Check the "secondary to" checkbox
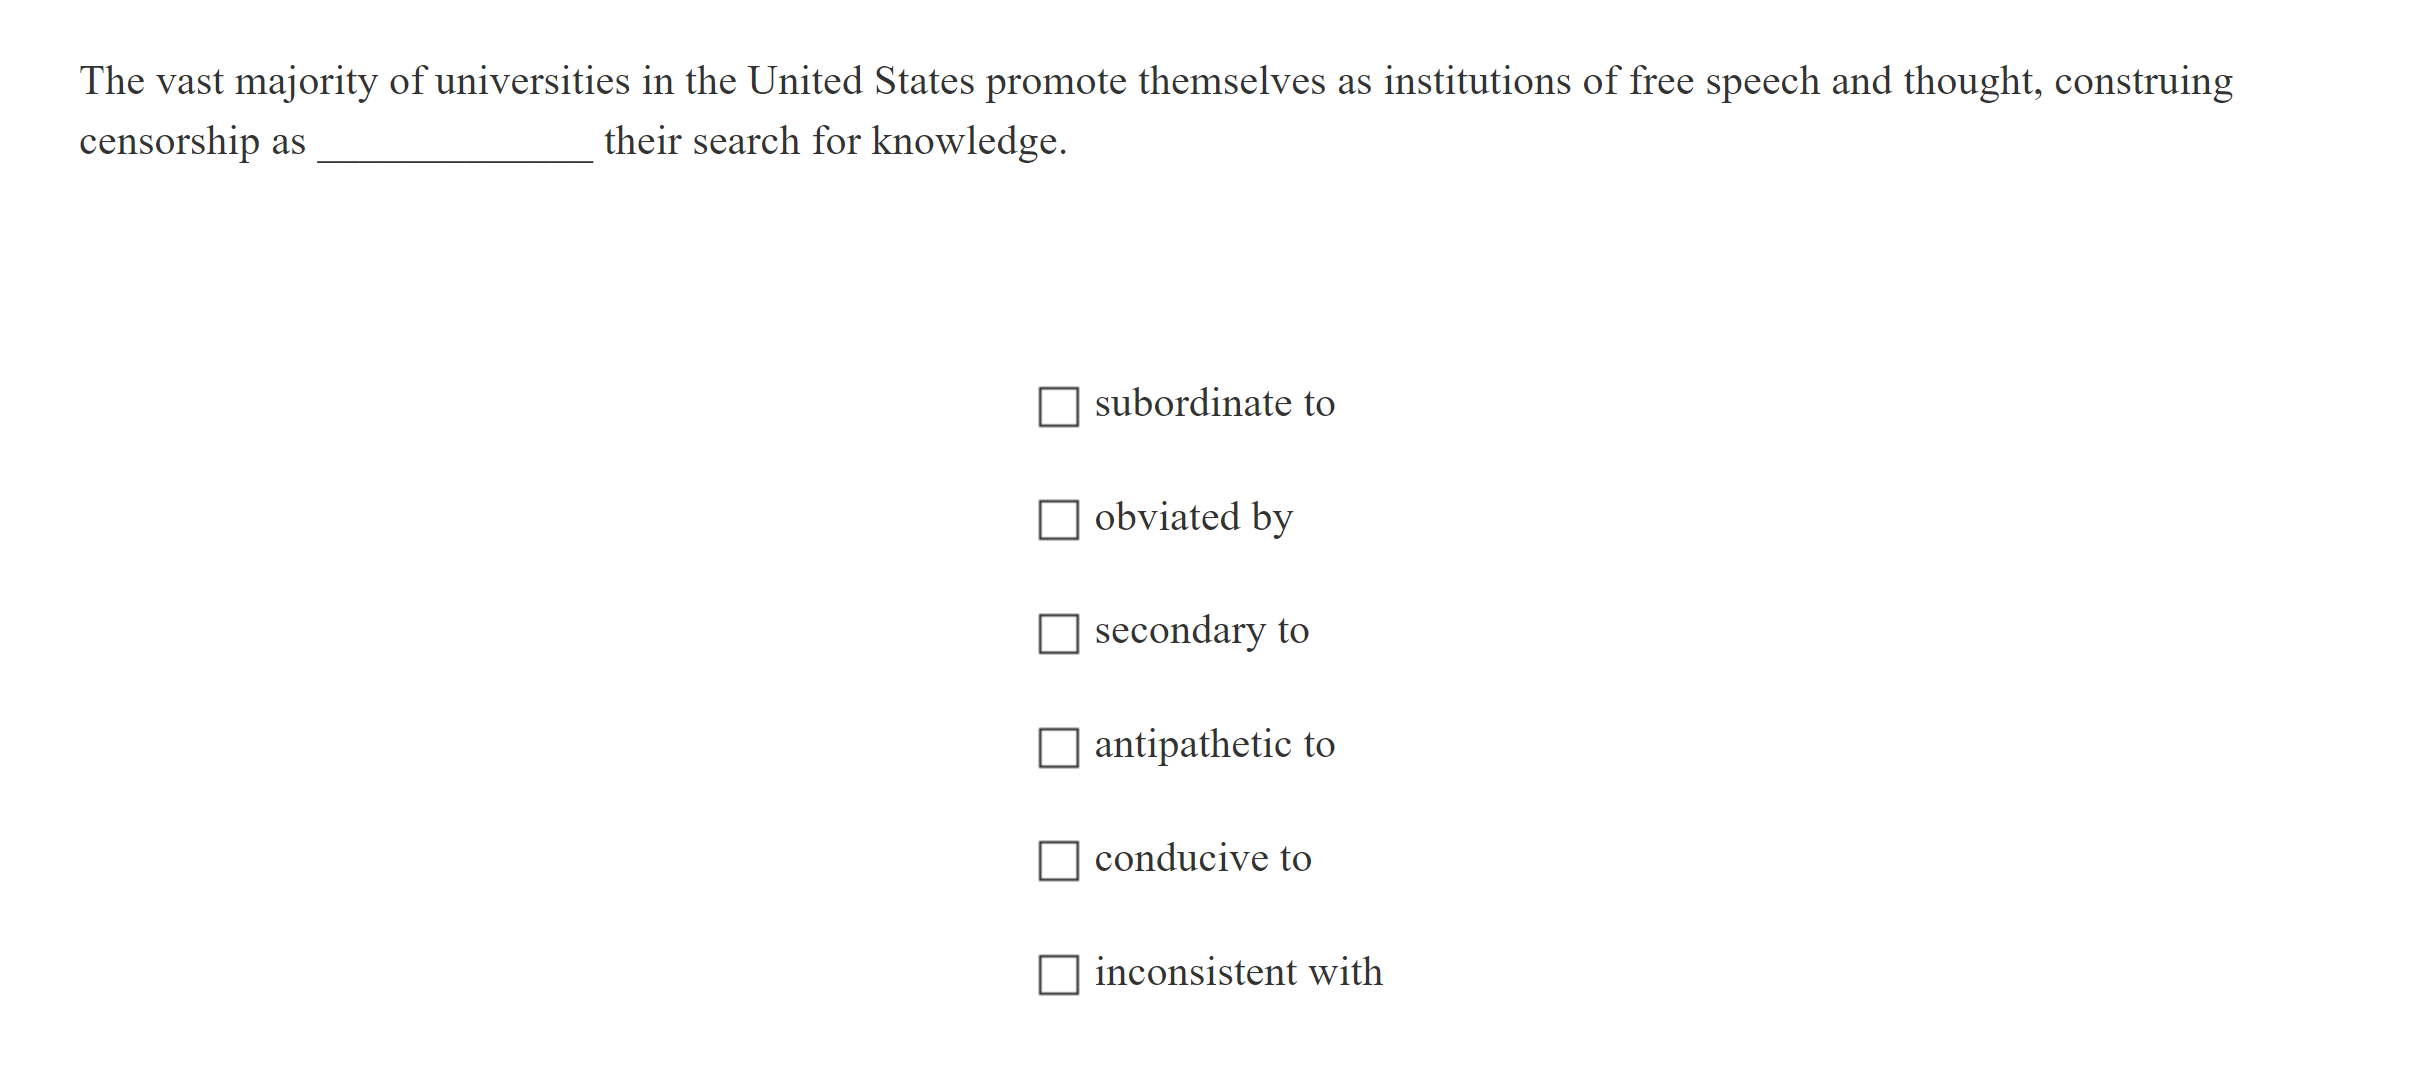Screen dimensions: 2434x1080 click(x=1057, y=633)
